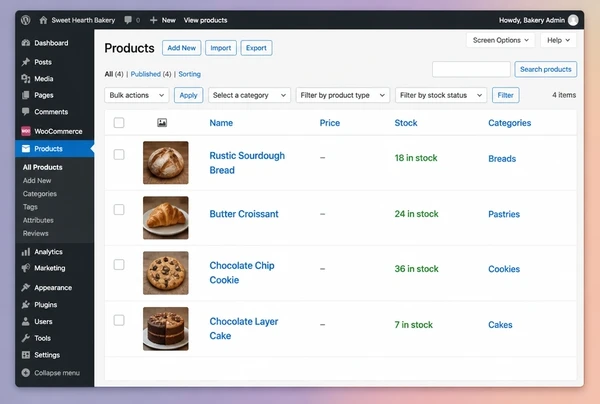Open the Rustic Sourdough Bread thumbnail
This screenshot has width=600, height=404.
pos(166,163)
